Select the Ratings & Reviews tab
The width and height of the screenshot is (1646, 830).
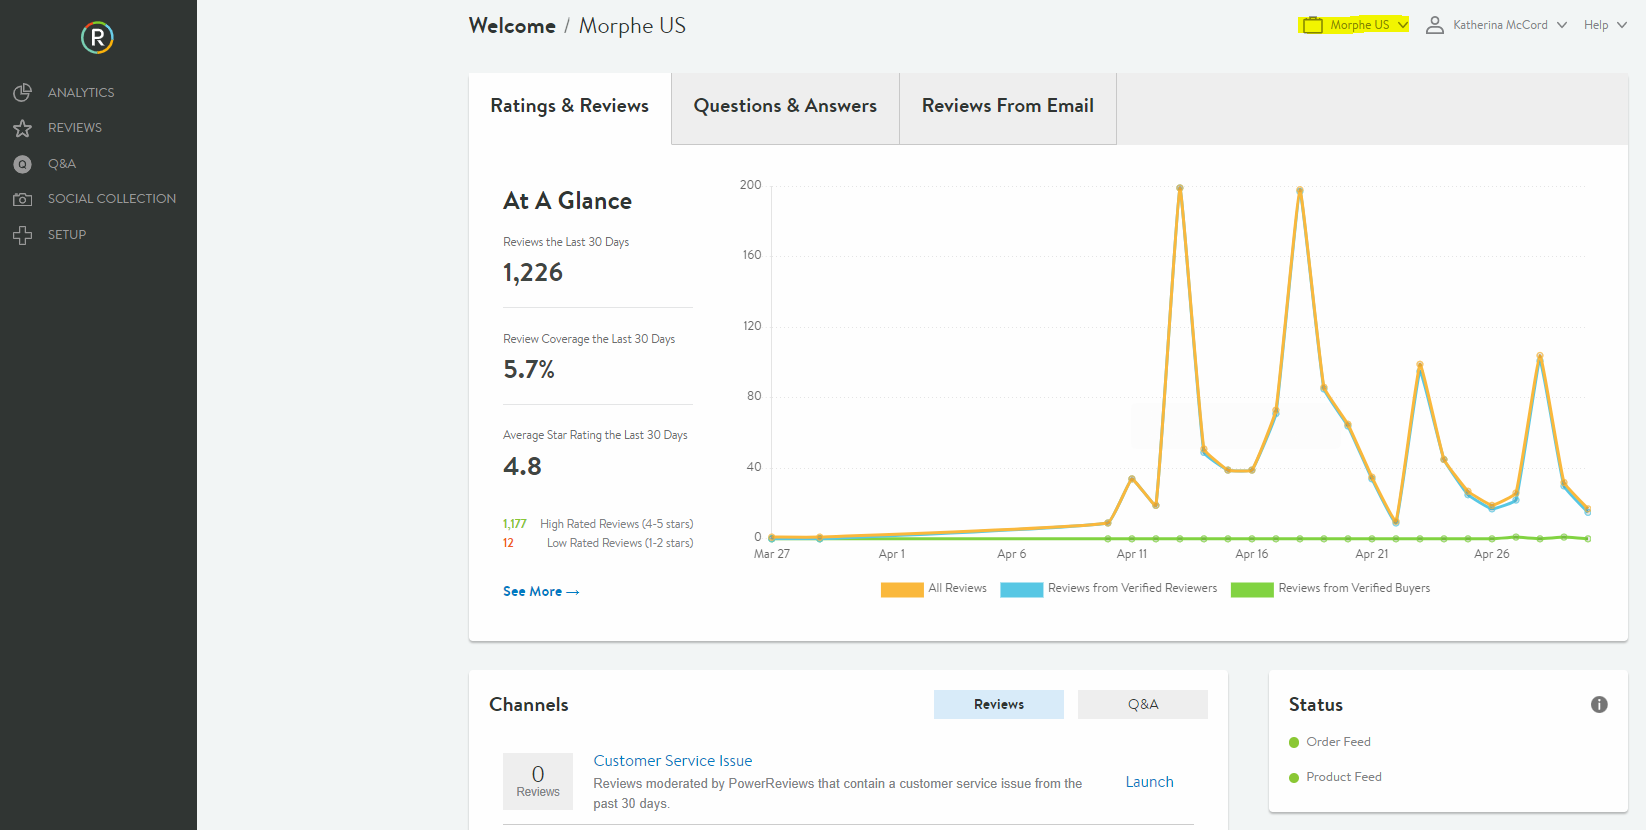pyautogui.click(x=570, y=108)
